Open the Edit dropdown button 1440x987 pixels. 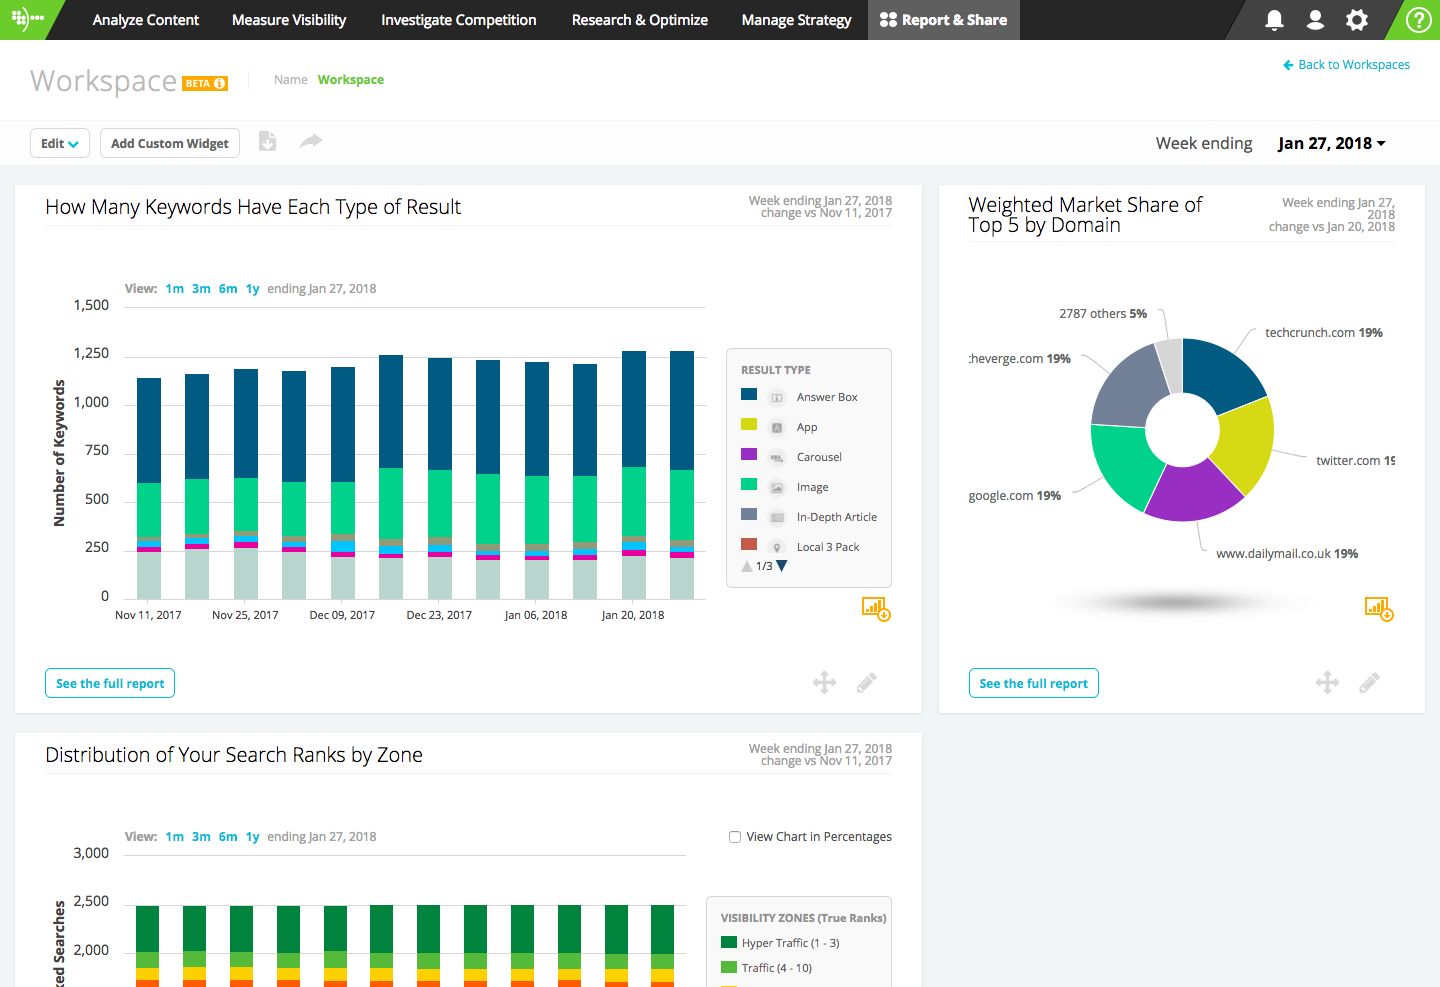(x=59, y=143)
